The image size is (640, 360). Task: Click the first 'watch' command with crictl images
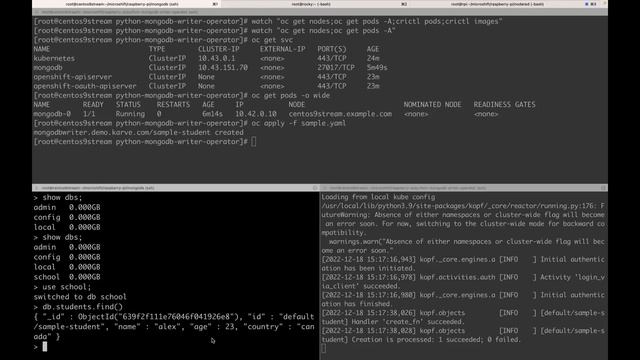pyautogui.click(x=377, y=21)
